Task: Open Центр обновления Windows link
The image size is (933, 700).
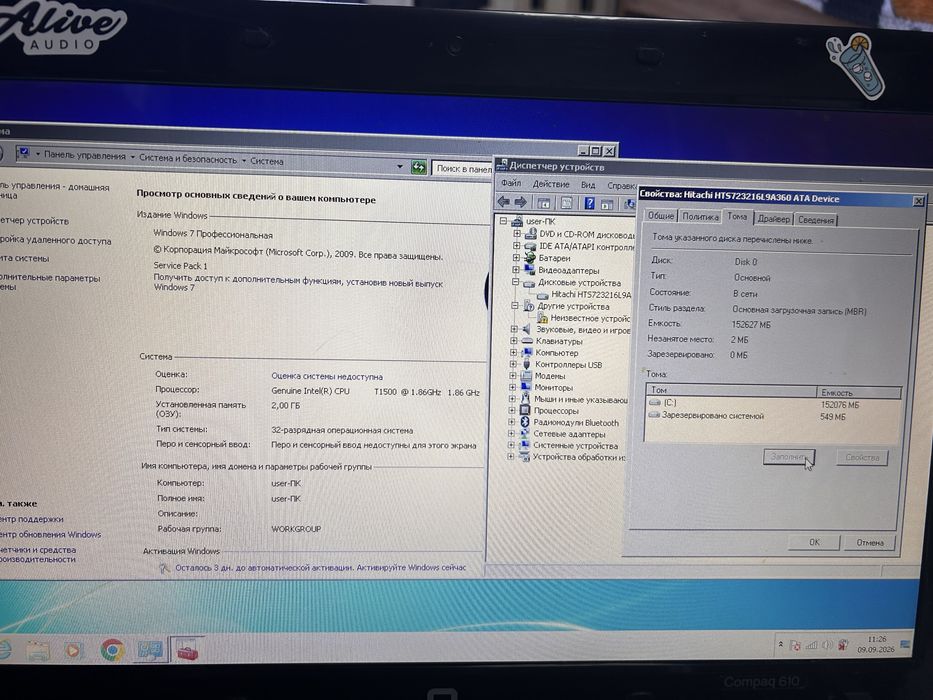Action: click(x=51, y=535)
